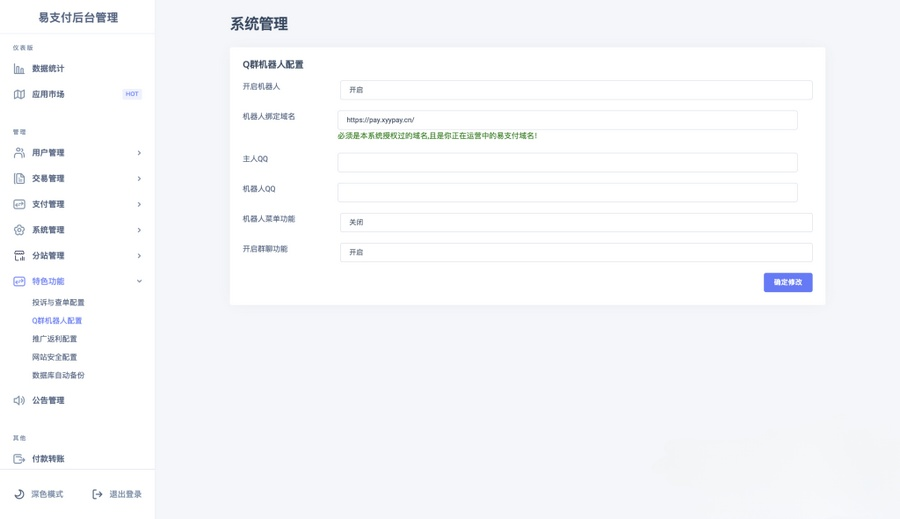Image resolution: width=900 pixels, height=519 pixels.
Task: Click the 特色功能 icon in the sidebar
Action: click(19, 281)
